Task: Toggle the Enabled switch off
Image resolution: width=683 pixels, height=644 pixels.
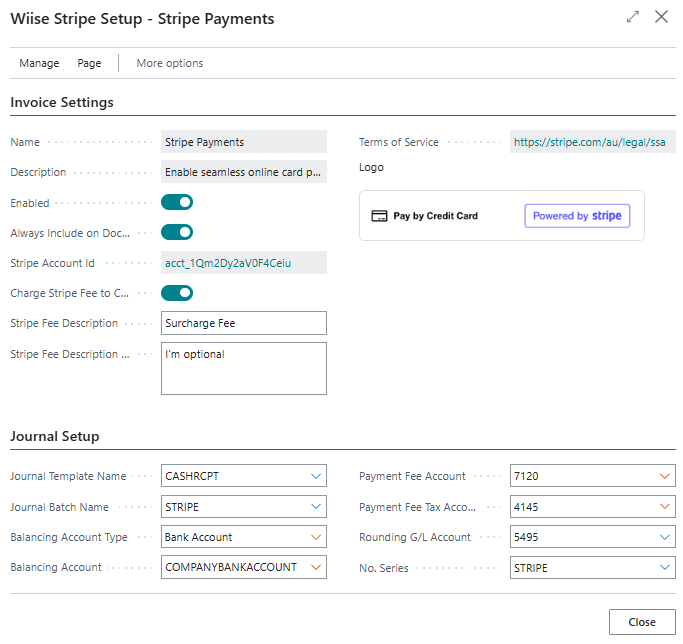Action: [x=177, y=202]
